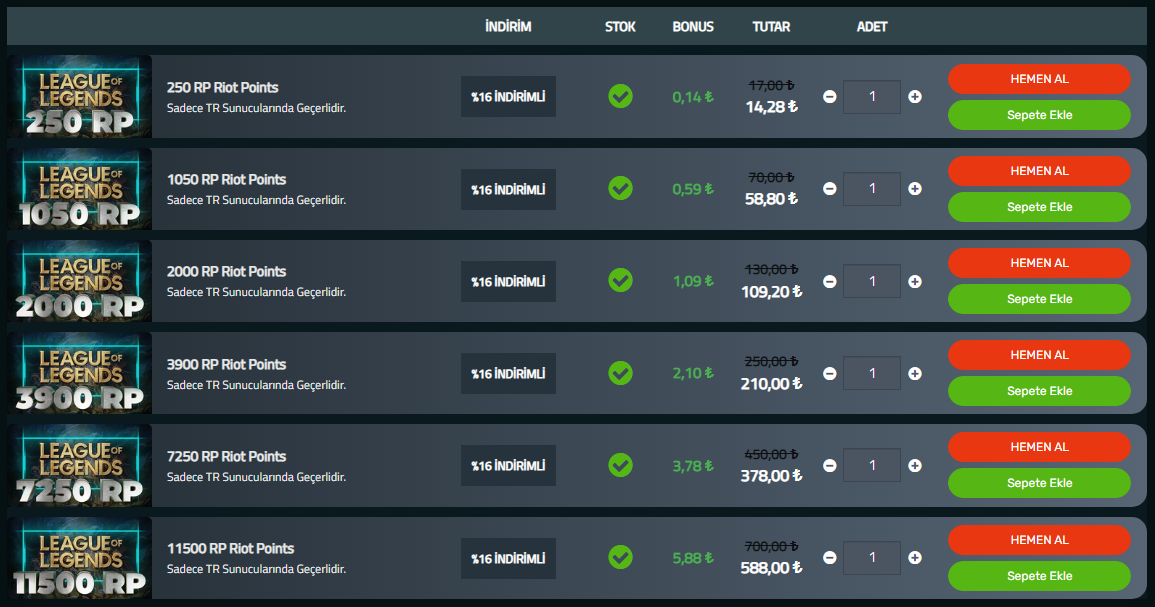The width and height of the screenshot is (1155, 607).
Task: Decrease quantity for 1050 RP Riot Points
Action: coord(829,189)
